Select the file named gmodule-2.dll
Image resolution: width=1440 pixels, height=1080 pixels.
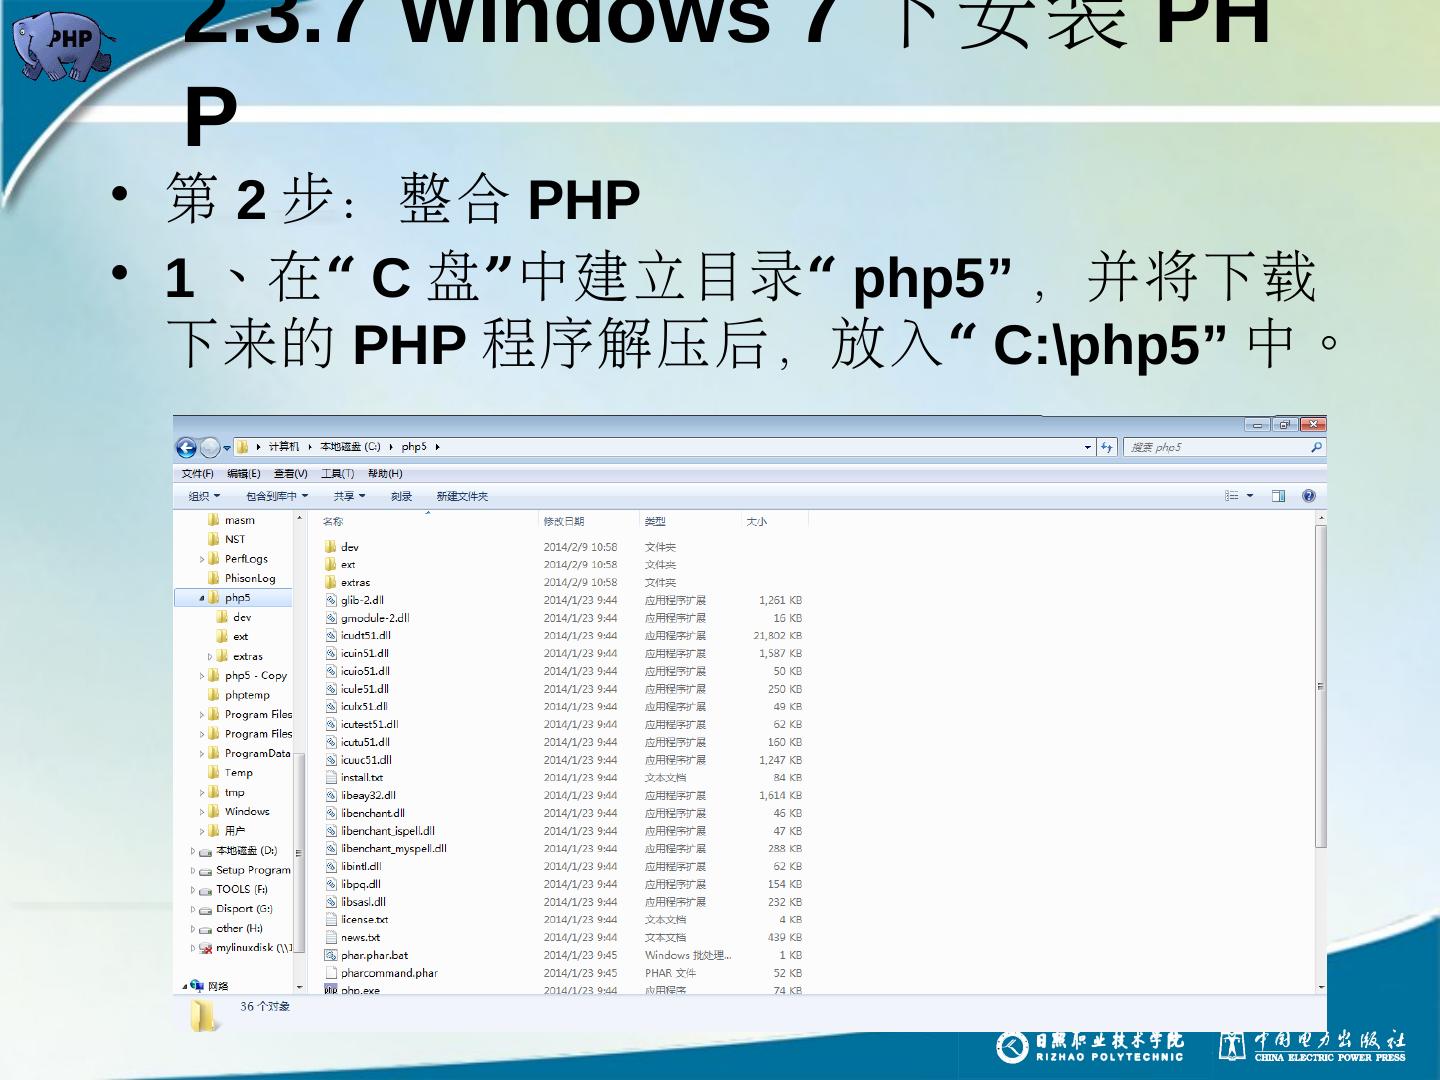tap(375, 618)
